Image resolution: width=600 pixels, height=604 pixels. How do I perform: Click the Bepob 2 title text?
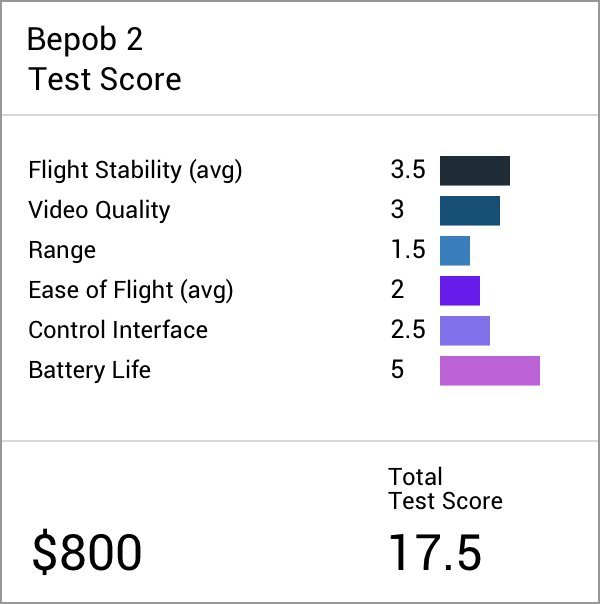coord(85,40)
